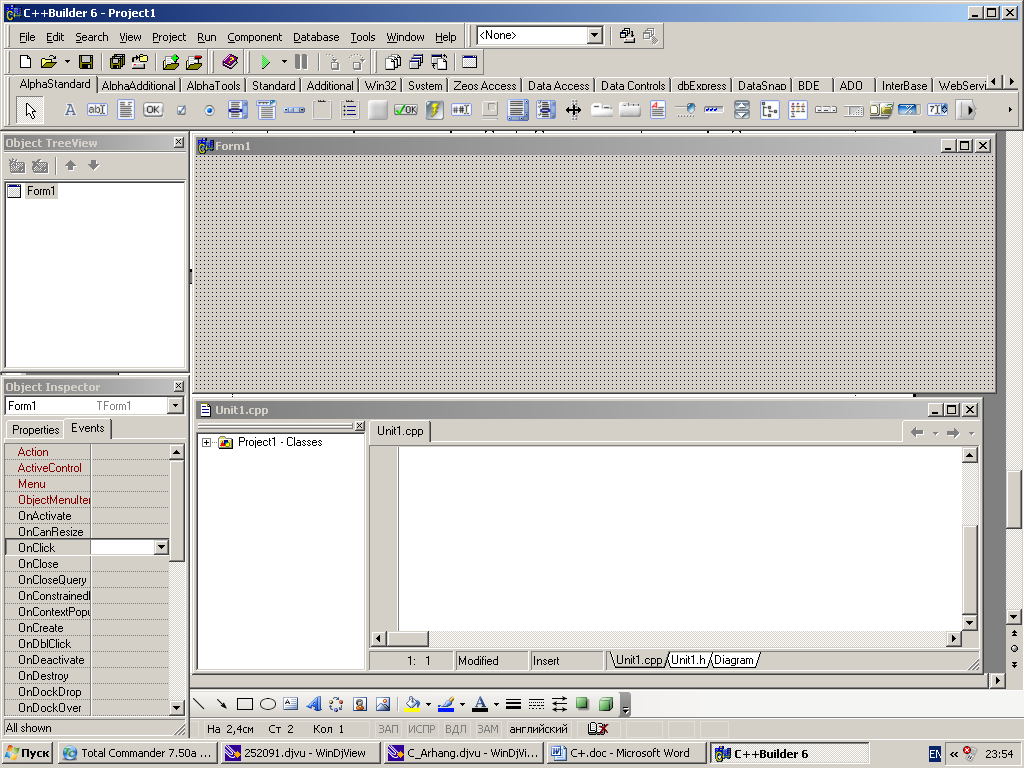Open the Help contents book icon
The width and height of the screenshot is (1024, 768).
point(229,62)
